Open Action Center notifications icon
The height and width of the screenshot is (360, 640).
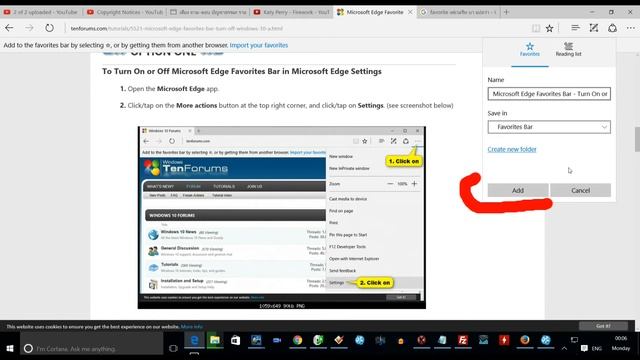[584, 348]
